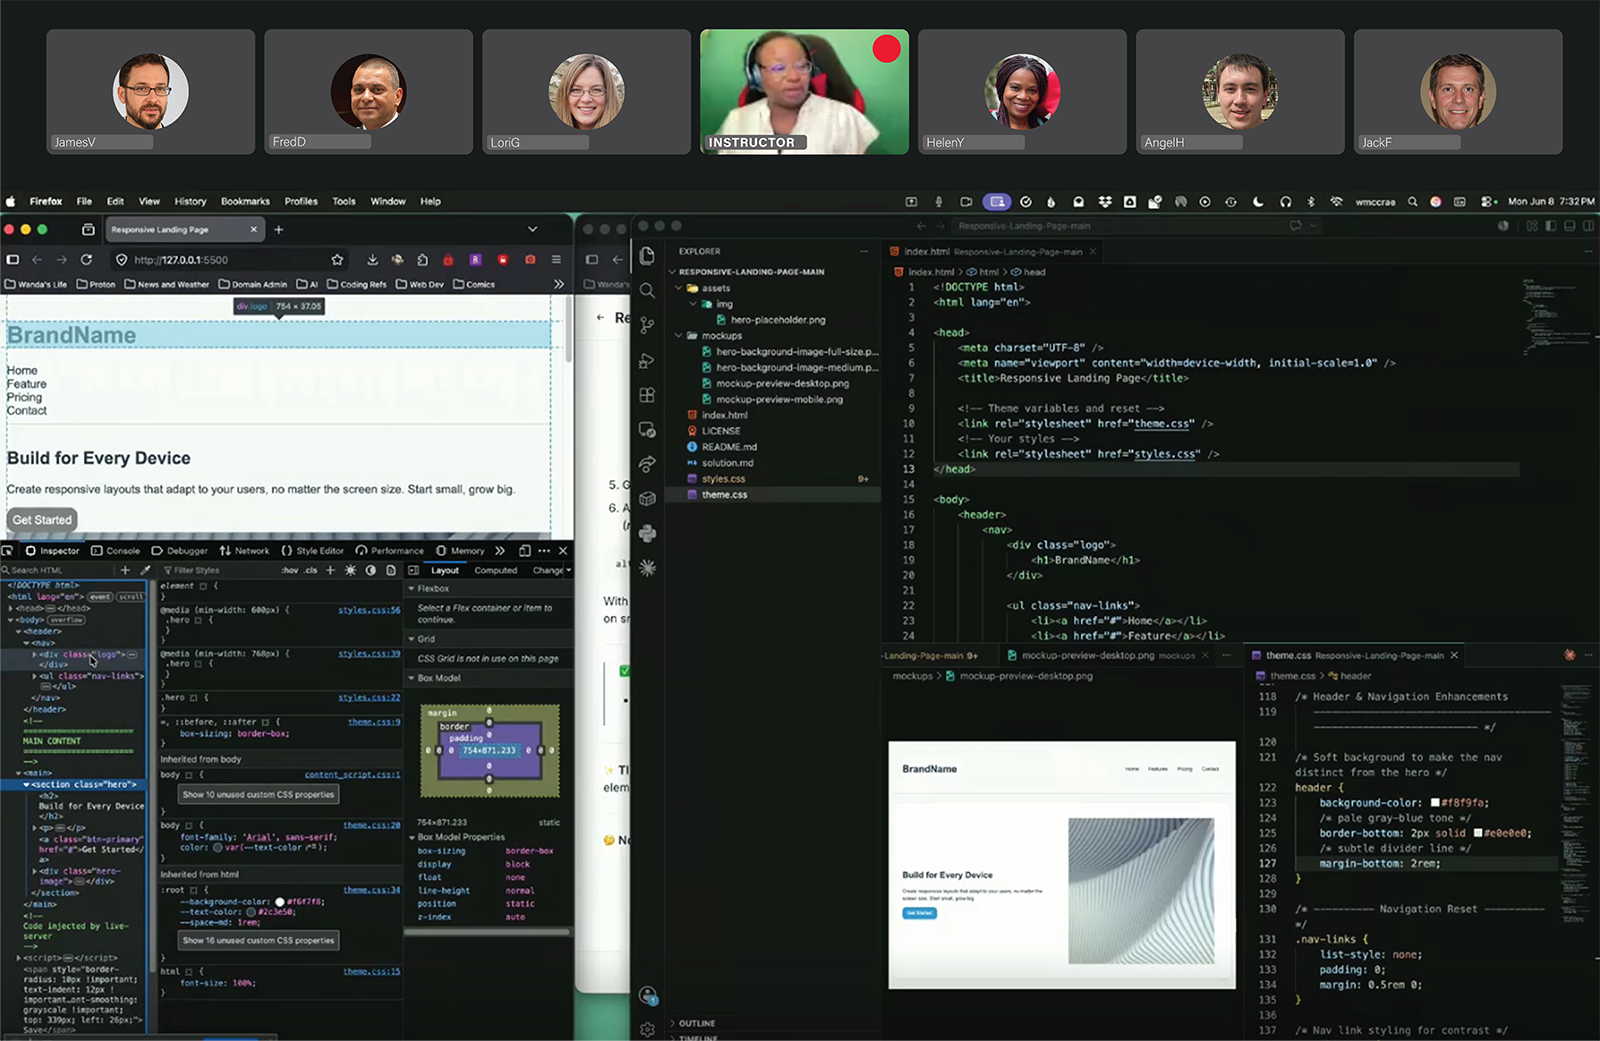The image size is (1600, 1041).
Task: Toggle VS Code primary sidebar layout button
Action: click(1551, 226)
